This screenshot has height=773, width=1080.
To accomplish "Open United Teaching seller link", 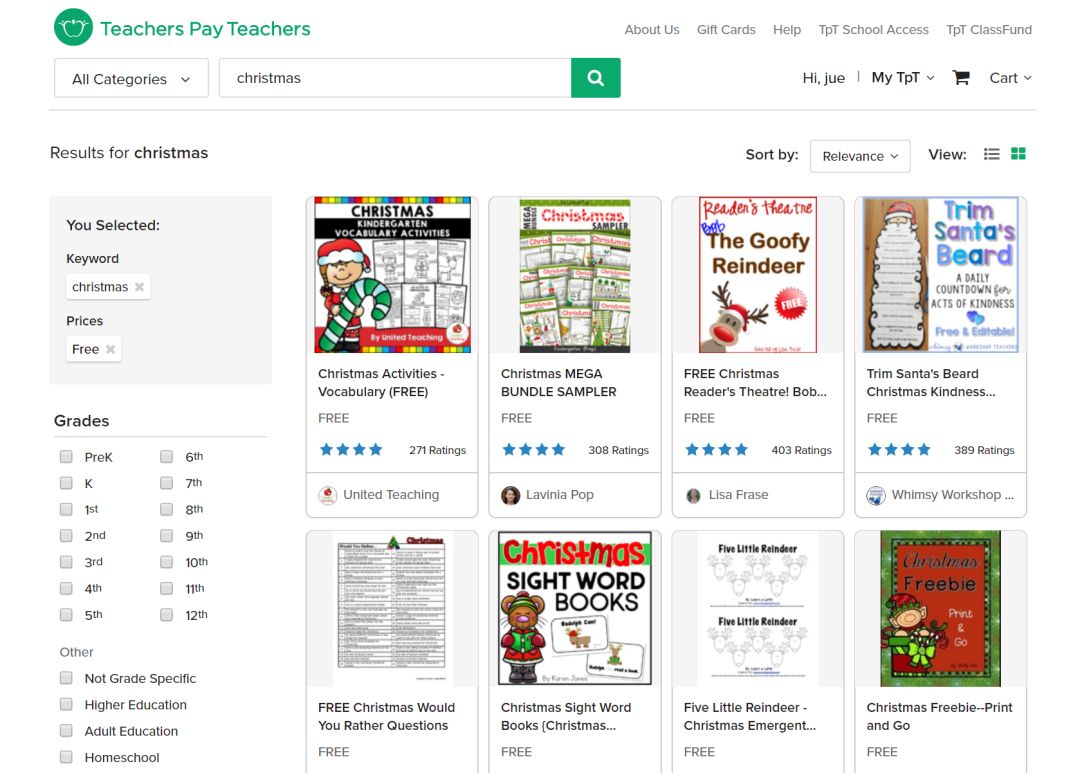I will click(391, 495).
